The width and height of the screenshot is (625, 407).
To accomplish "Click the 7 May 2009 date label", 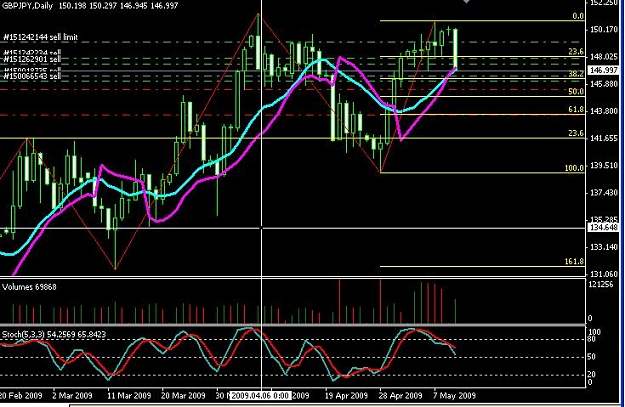I will [454, 396].
